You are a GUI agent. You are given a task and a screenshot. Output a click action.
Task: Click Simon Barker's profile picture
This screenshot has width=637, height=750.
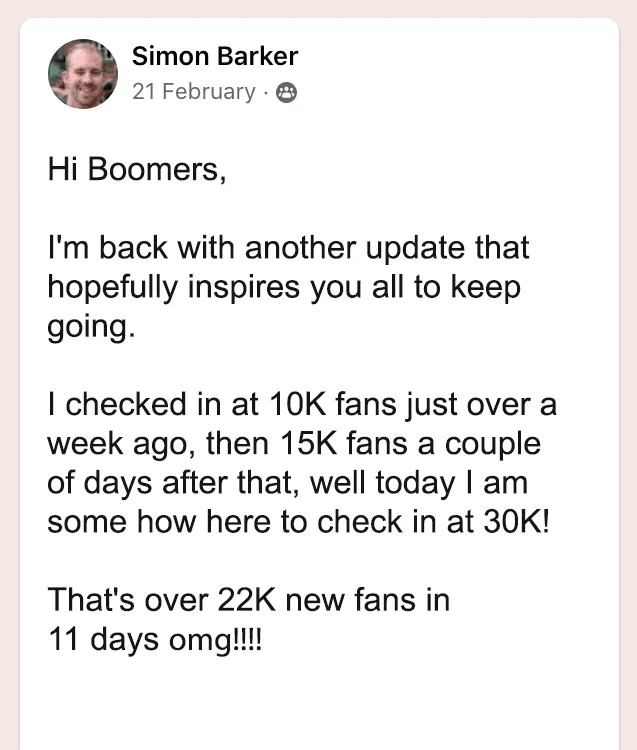click(83, 74)
